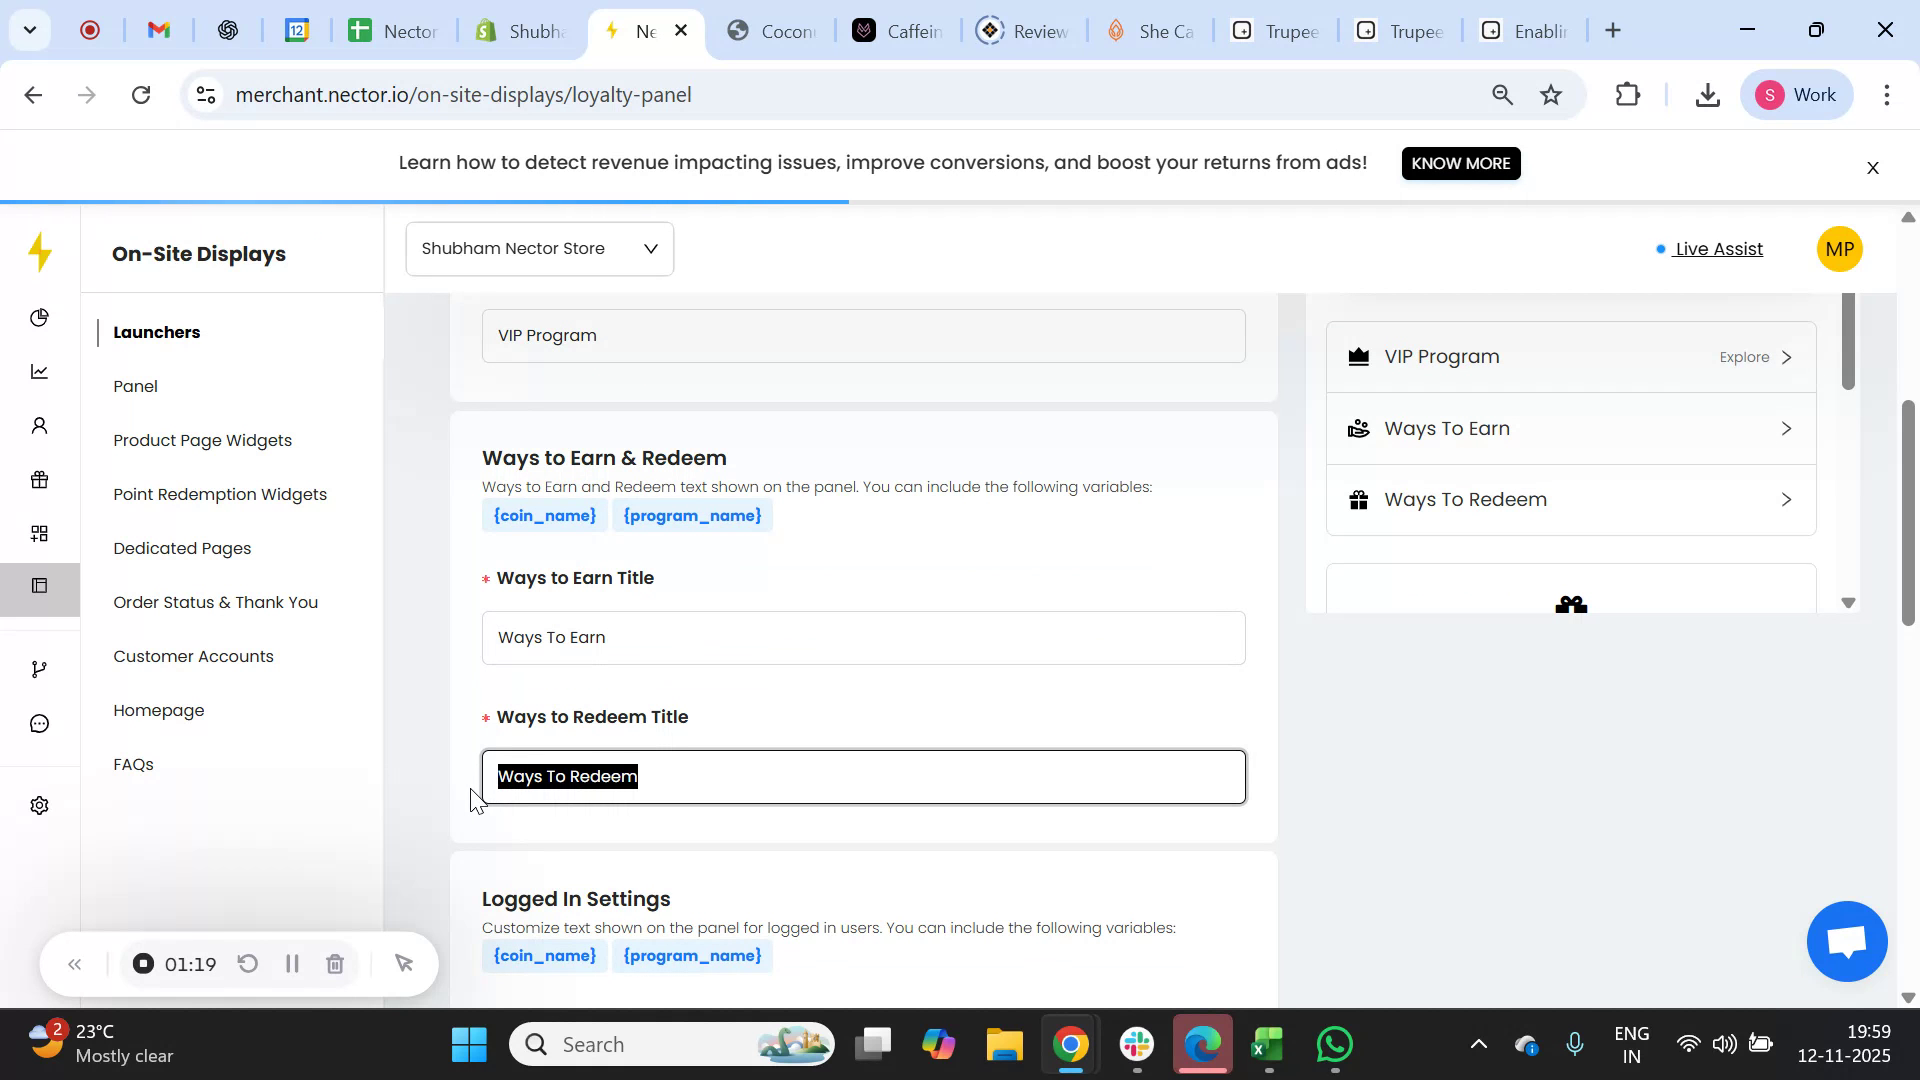1920x1080 pixels.
Task: Delete the recording with trash icon
Action: click(x=335, y=963)
